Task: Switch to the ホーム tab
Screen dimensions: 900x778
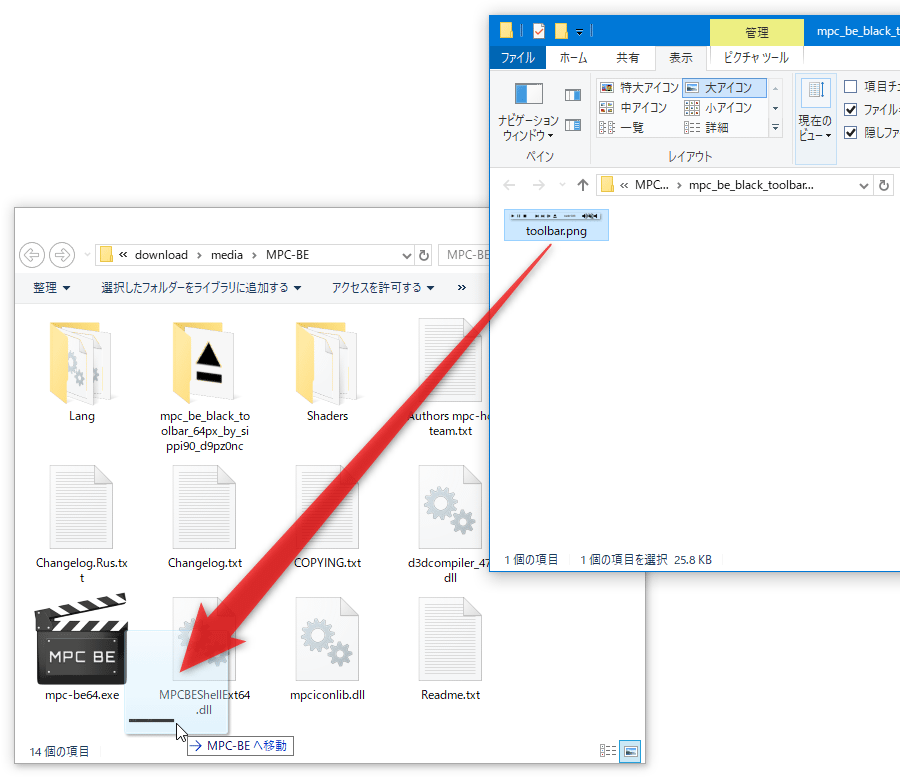Action: click(x=573, y=57)
